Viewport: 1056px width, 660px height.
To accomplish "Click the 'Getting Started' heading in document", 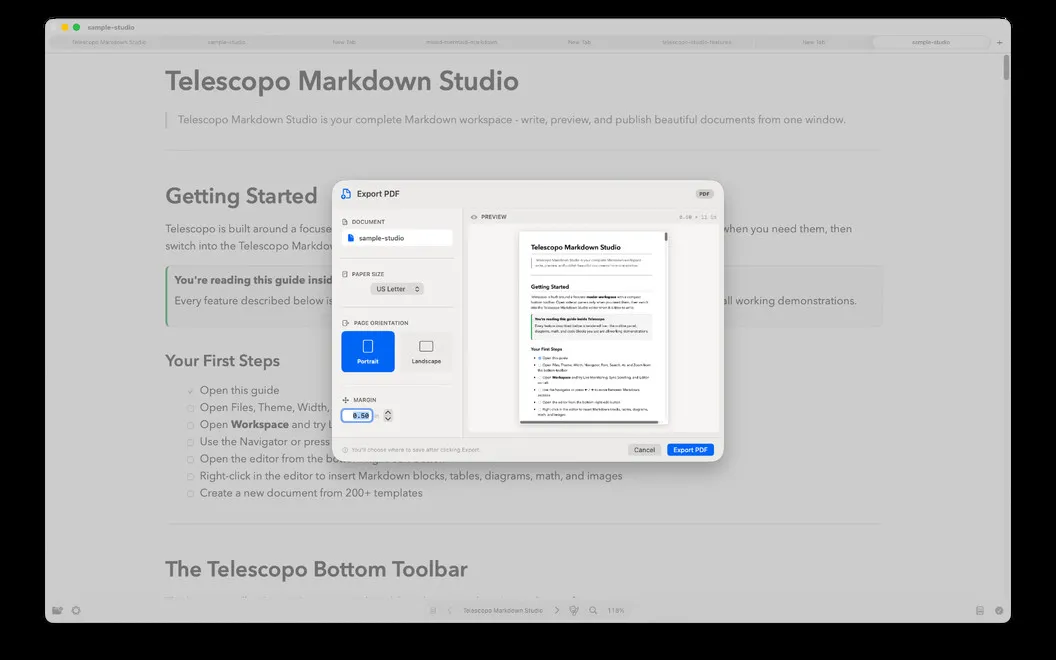I will [x=241, y=196].
